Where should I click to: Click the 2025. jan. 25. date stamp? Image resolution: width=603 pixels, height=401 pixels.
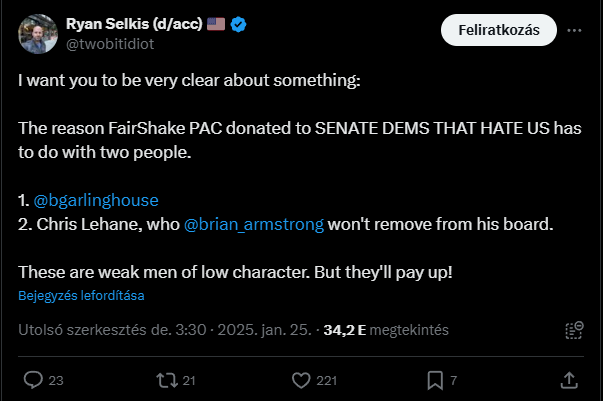(268, 330)
